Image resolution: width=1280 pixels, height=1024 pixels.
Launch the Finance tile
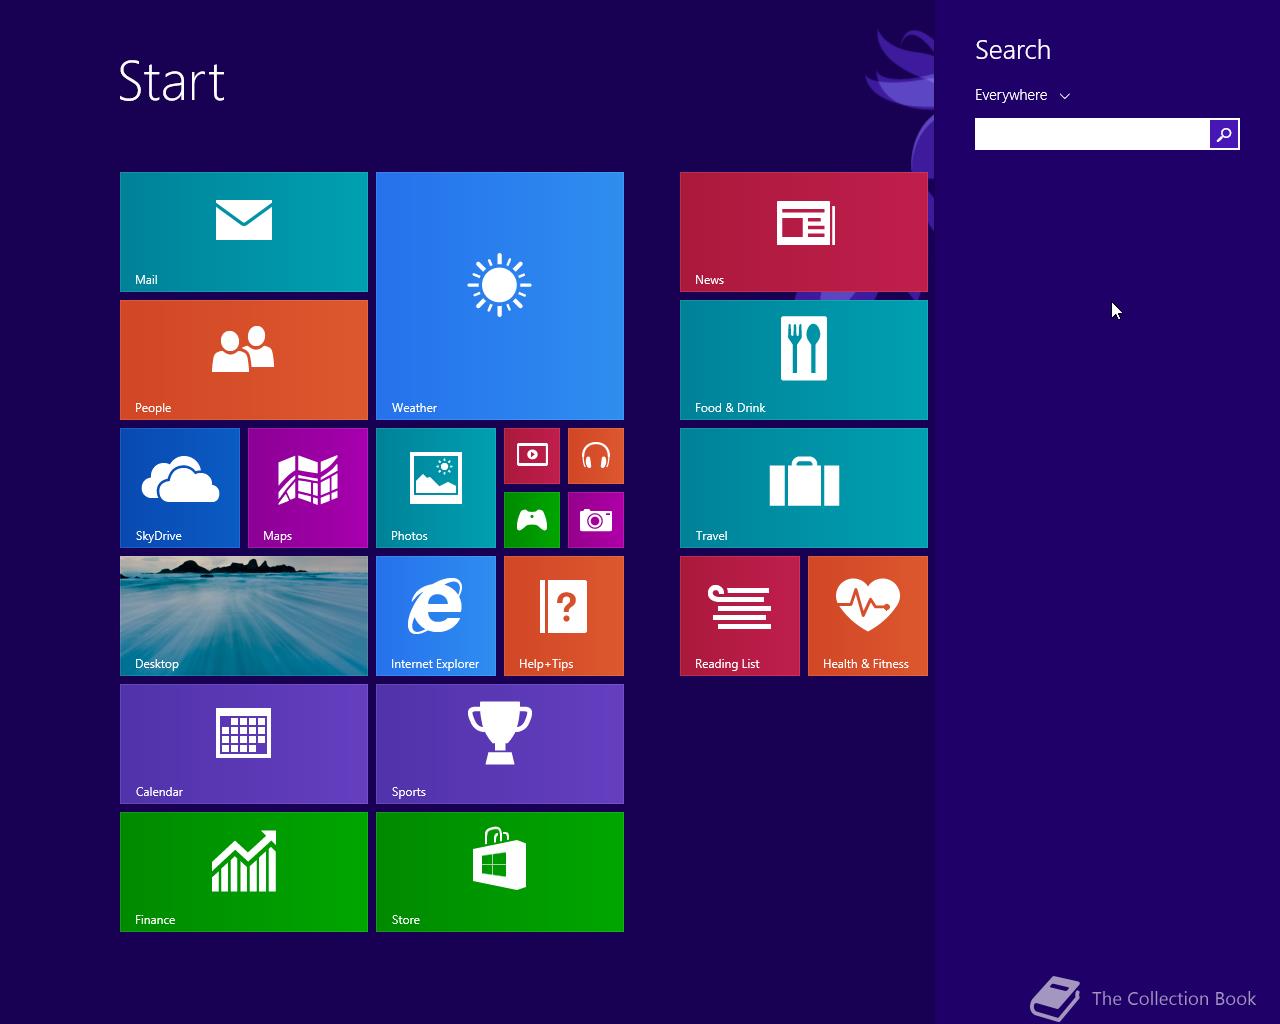pos(244,872)
